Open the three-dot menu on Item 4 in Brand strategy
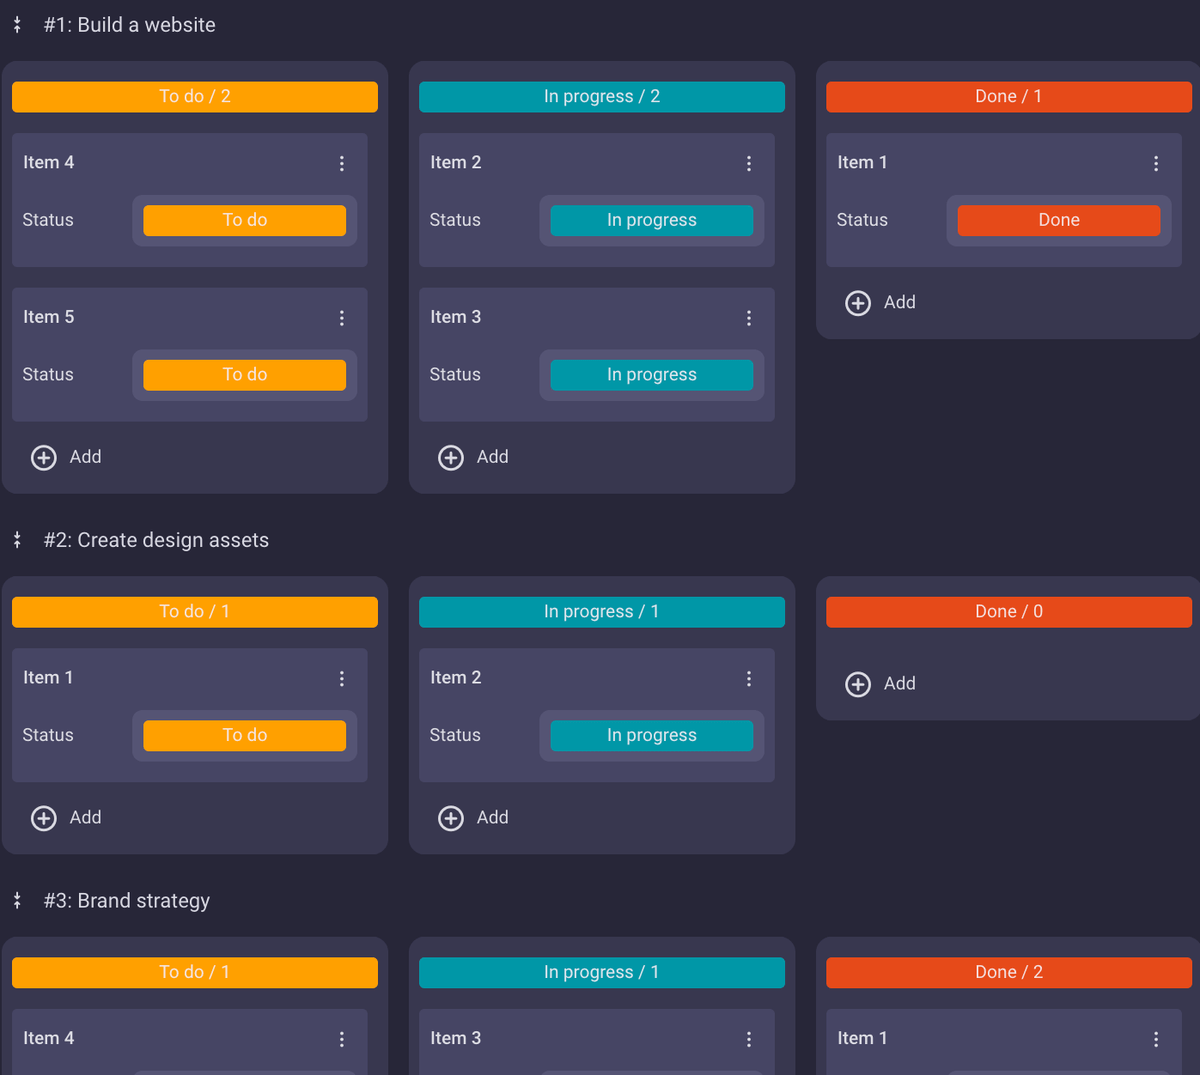This screenshot has width=1200, height=1075. pyautogui.click(x=342, y=1040)
